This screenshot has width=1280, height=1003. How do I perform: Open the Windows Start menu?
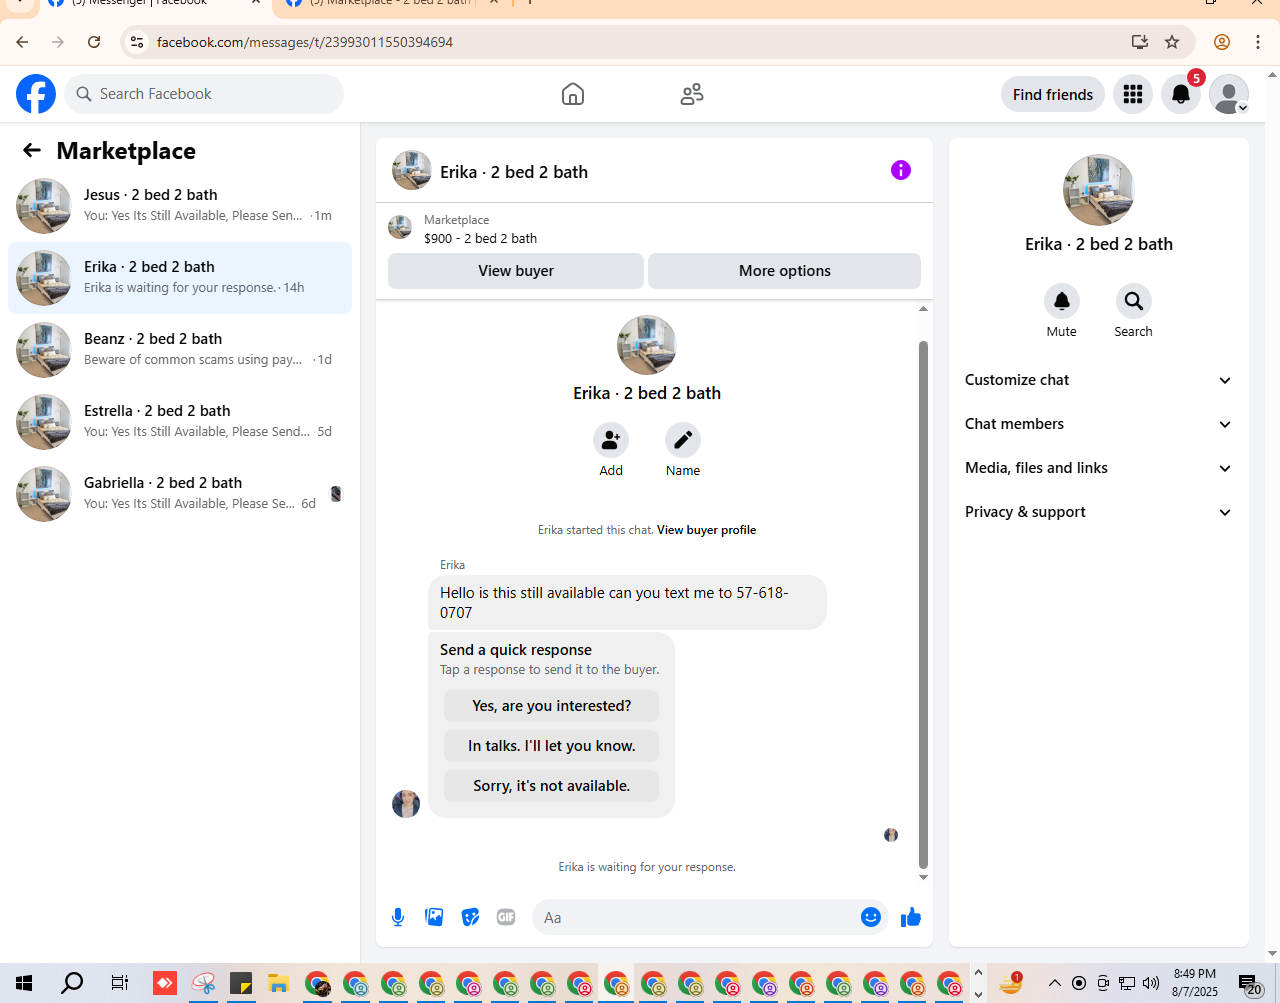(24, 983)
